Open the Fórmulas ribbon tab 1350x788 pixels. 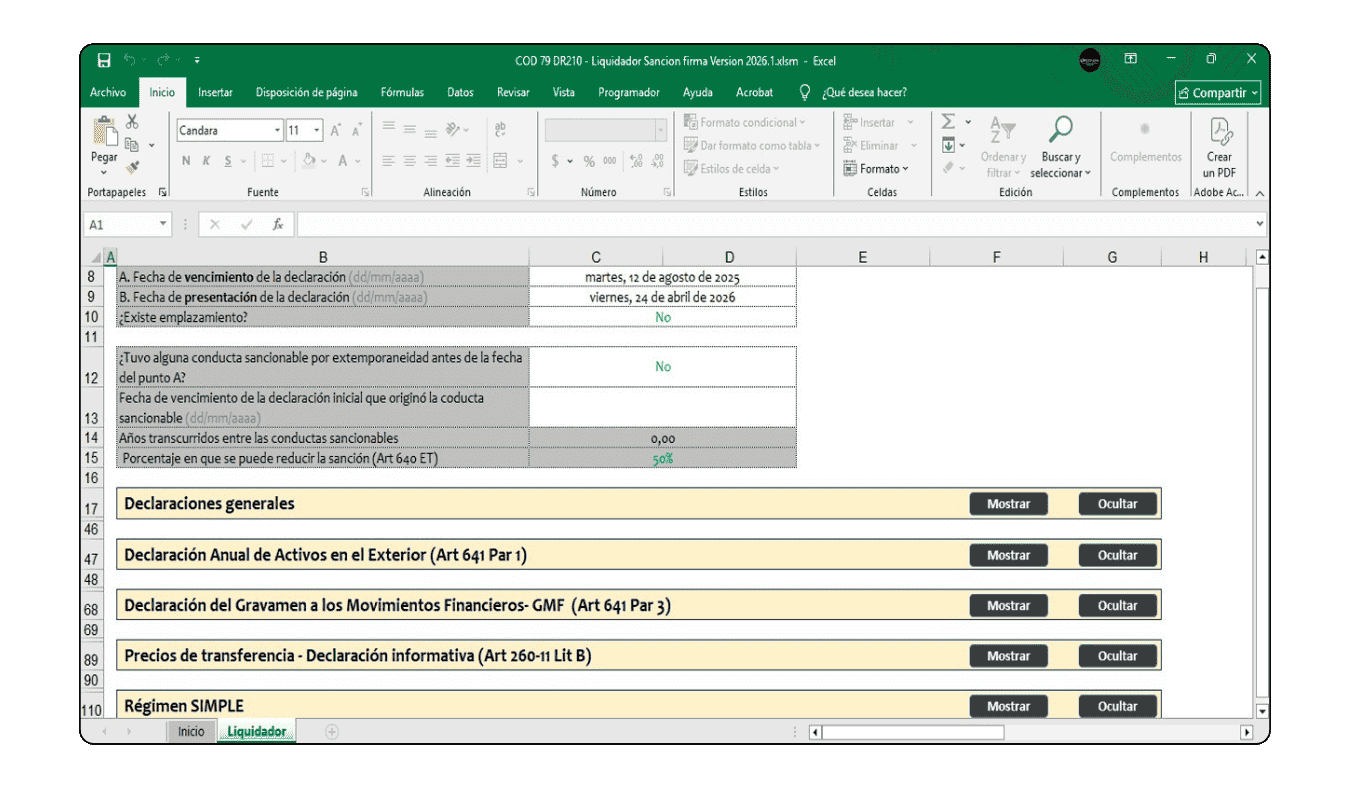tap(402, 92)
